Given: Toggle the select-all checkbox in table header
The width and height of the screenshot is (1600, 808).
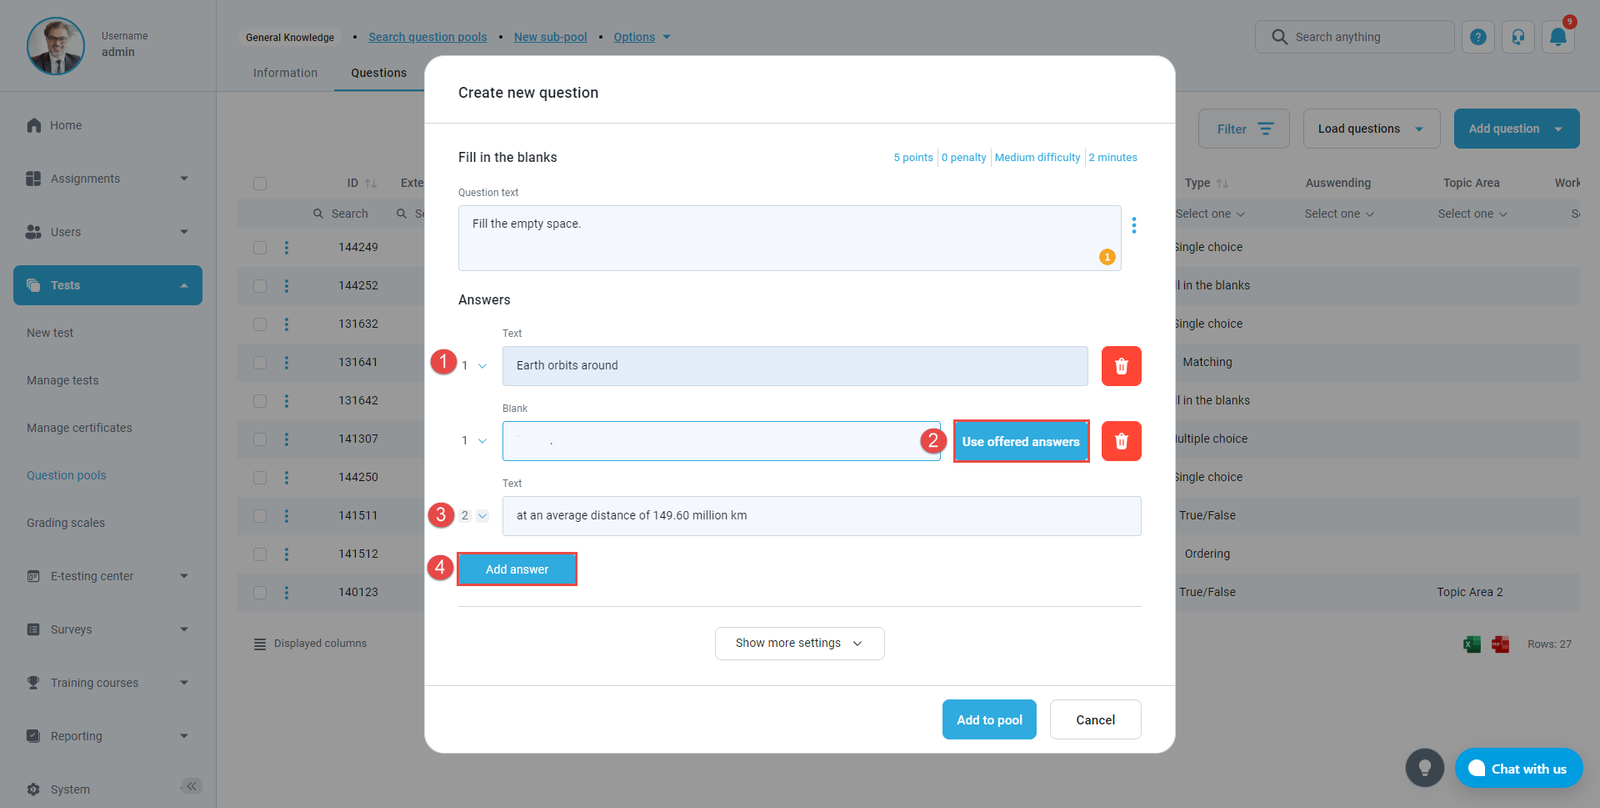Looking at the screenshot, I should 260,183.
